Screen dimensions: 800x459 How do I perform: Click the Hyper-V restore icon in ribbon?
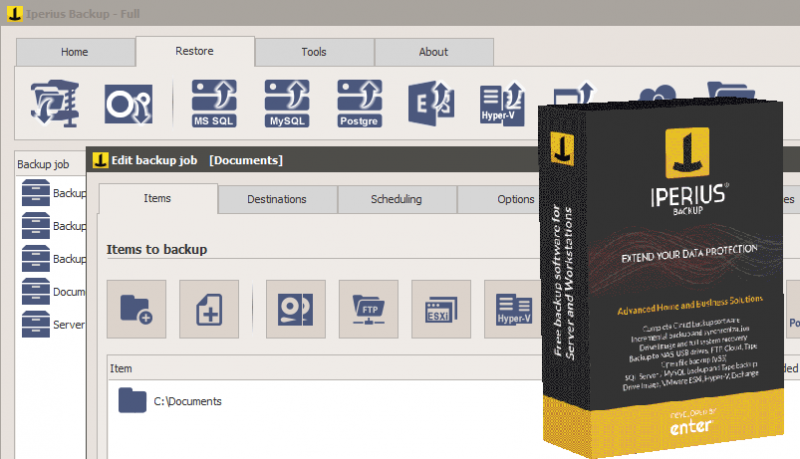(502, 104)
